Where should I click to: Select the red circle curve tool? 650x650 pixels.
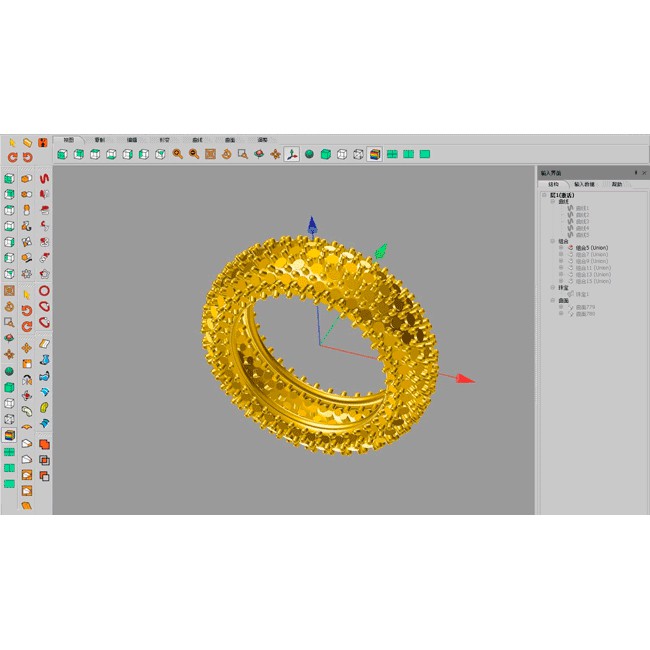[x=44, y=291]
